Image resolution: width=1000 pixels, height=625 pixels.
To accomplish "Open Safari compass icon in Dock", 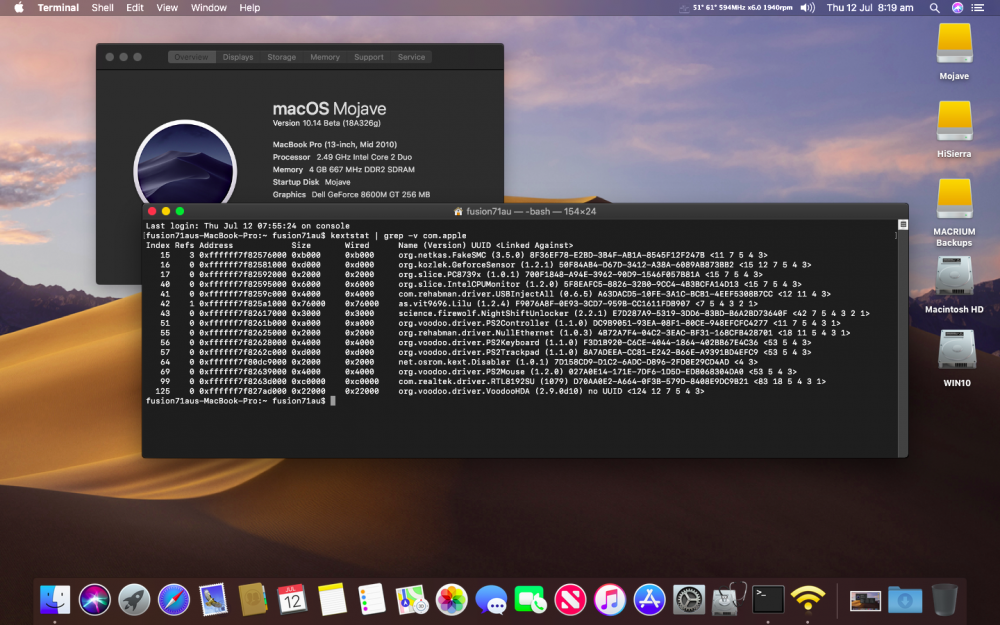I will coord(173,600).
